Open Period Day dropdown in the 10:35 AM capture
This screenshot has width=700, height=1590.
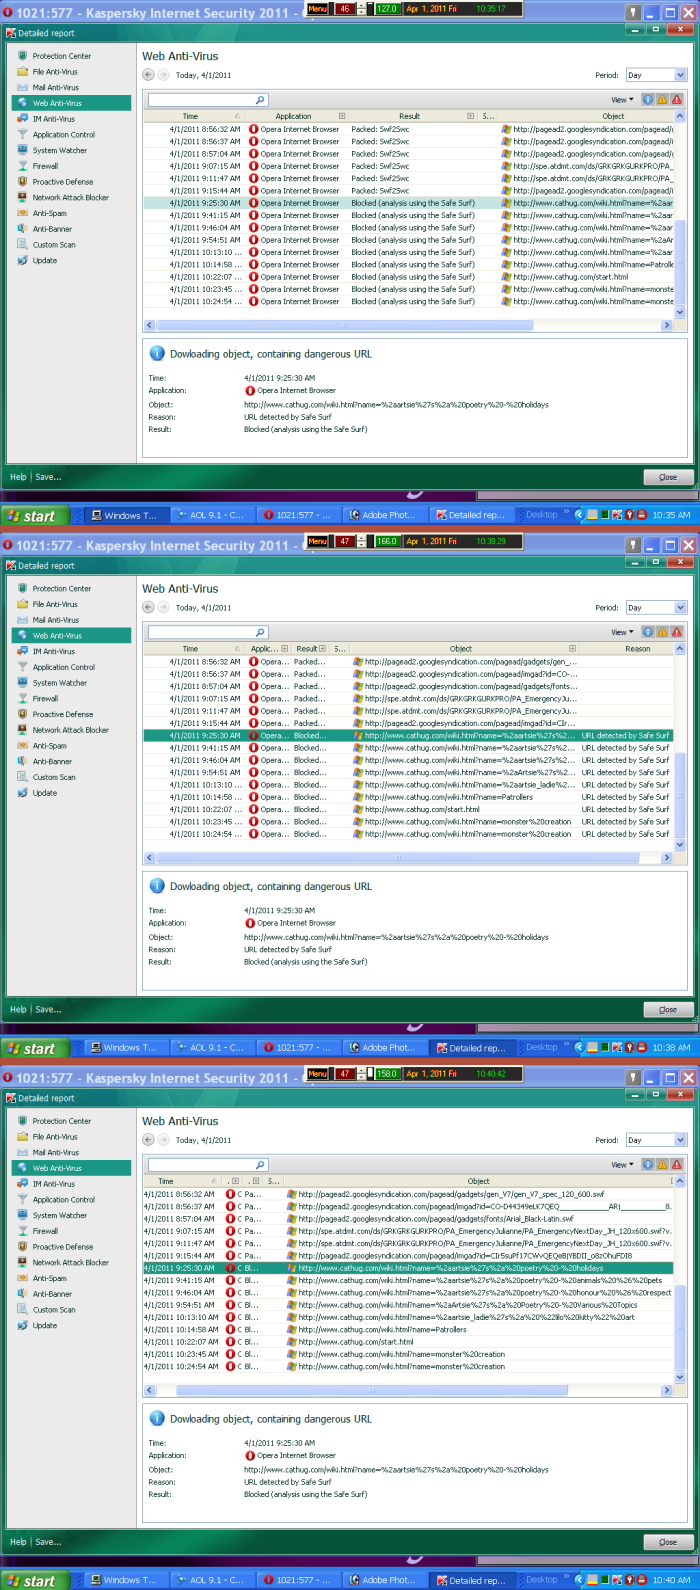(x=656, y=75)
